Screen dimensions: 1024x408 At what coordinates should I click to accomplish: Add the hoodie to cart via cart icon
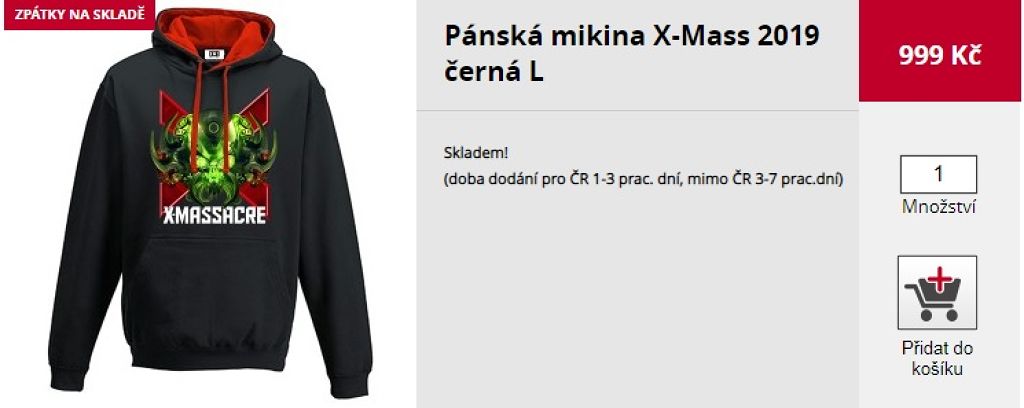pos(937,292)
